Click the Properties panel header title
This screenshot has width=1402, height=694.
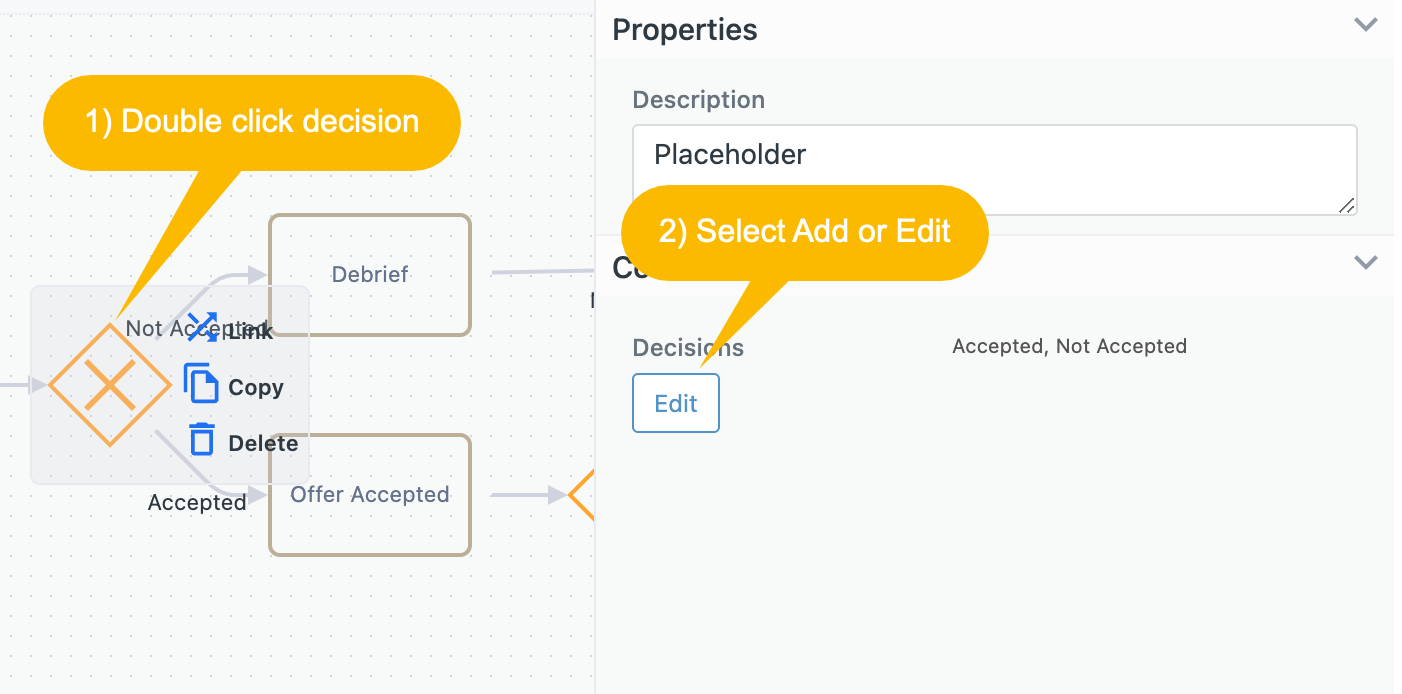click(685, 30)
